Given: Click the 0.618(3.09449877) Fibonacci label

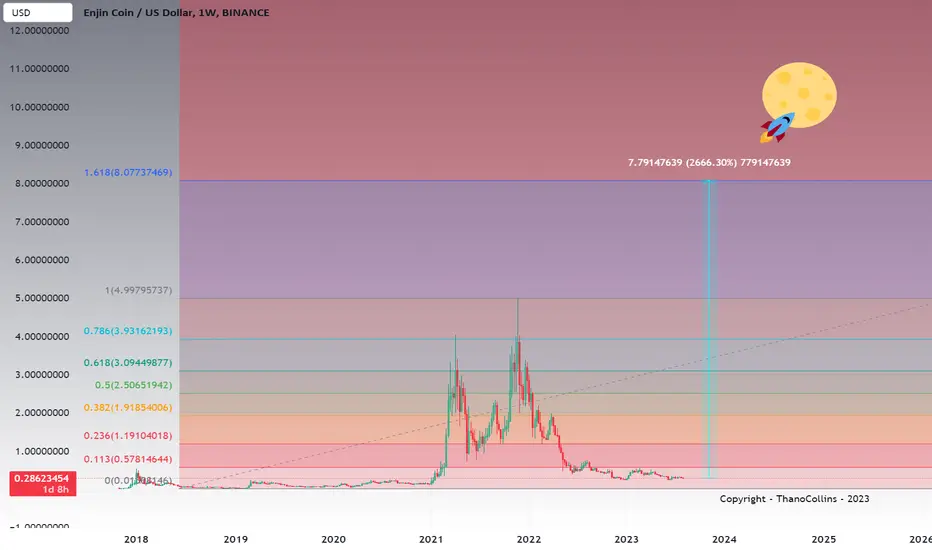Looking at the screenshot, I should (128, 363).
